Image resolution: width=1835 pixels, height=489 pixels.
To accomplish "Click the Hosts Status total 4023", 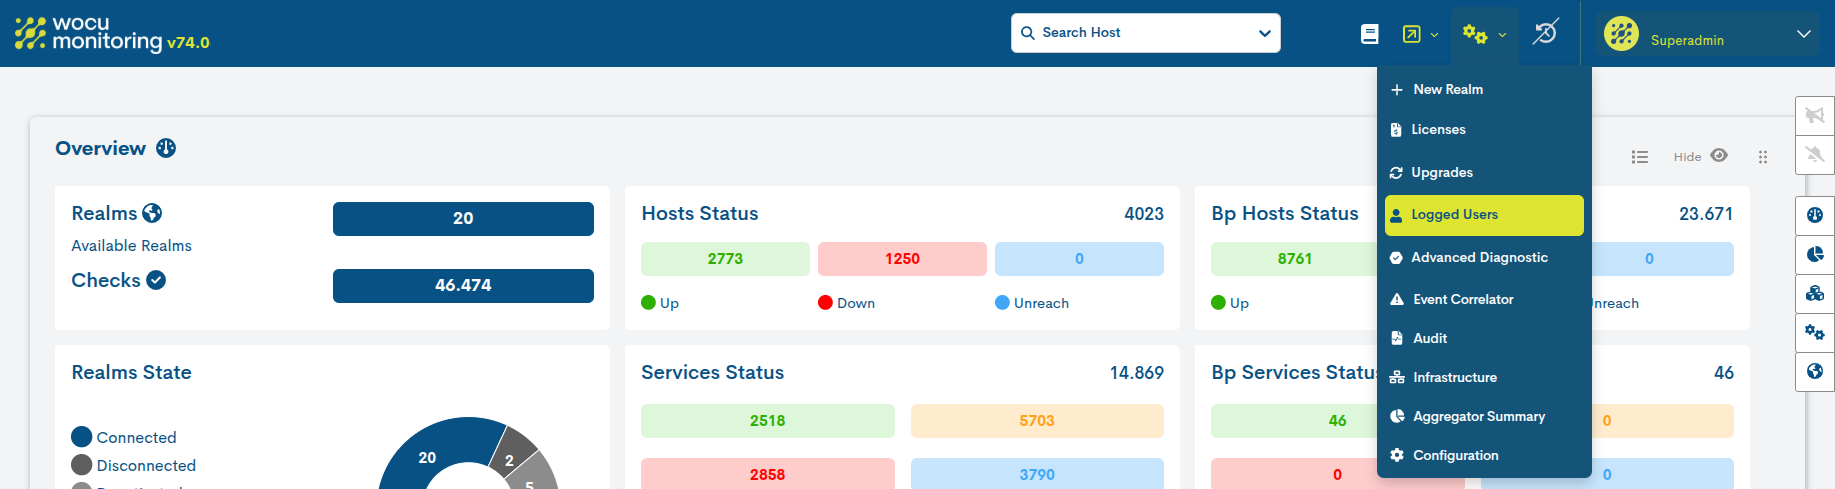I will [x=1144, y=214].
